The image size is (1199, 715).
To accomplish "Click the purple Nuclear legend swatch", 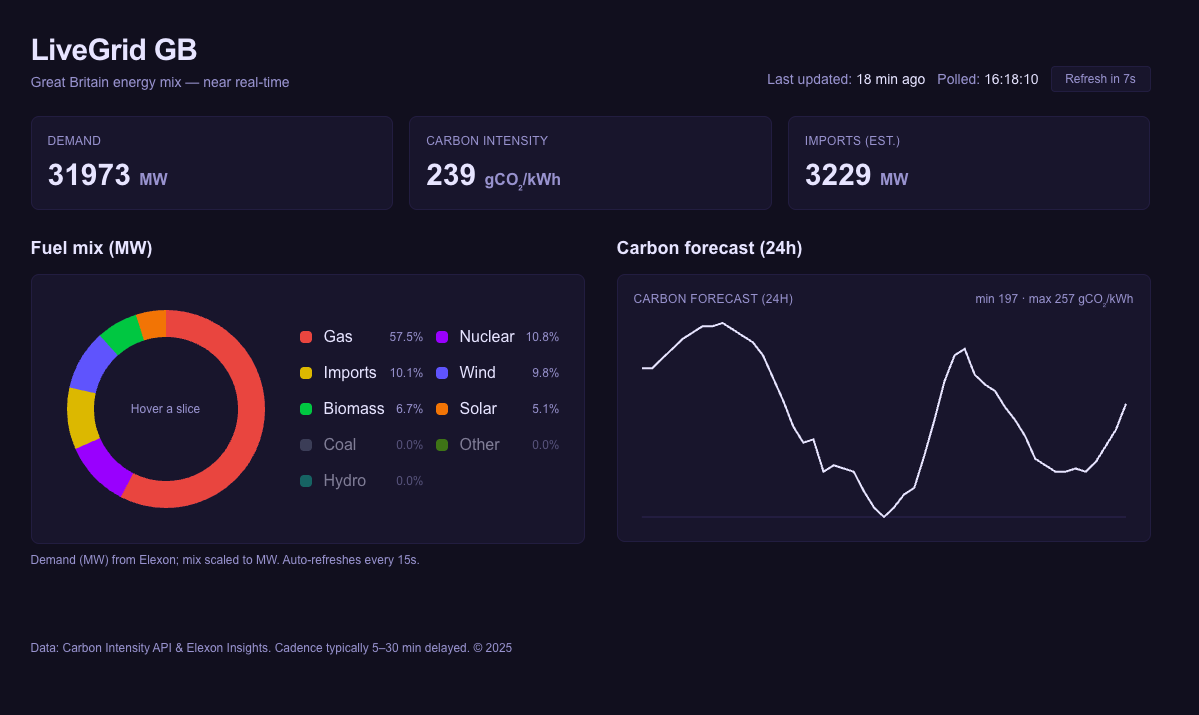I will (x=442, y=337).
